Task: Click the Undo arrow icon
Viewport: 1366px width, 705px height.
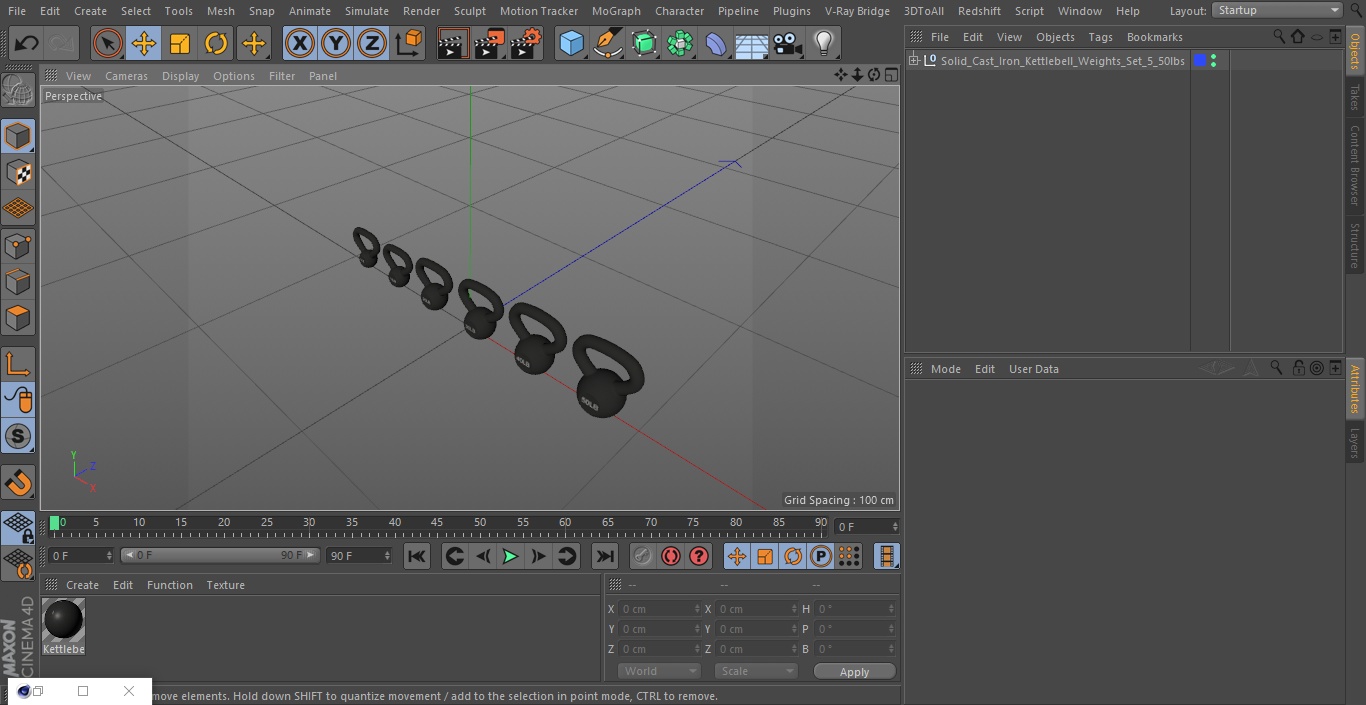Action: pos(27,43)
